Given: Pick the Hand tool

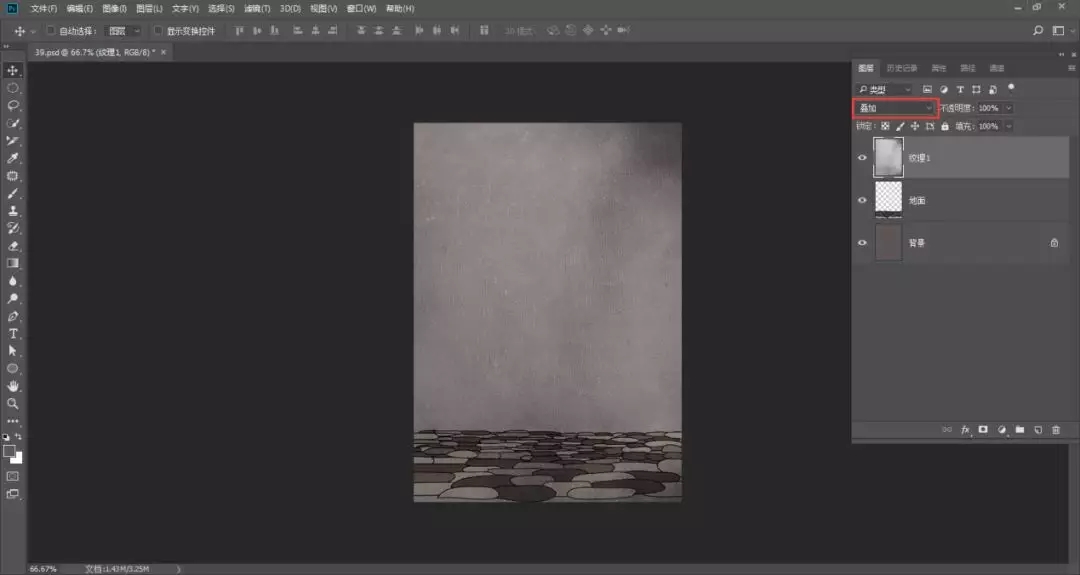Looking at the screenshot, I should click(13, 386).
